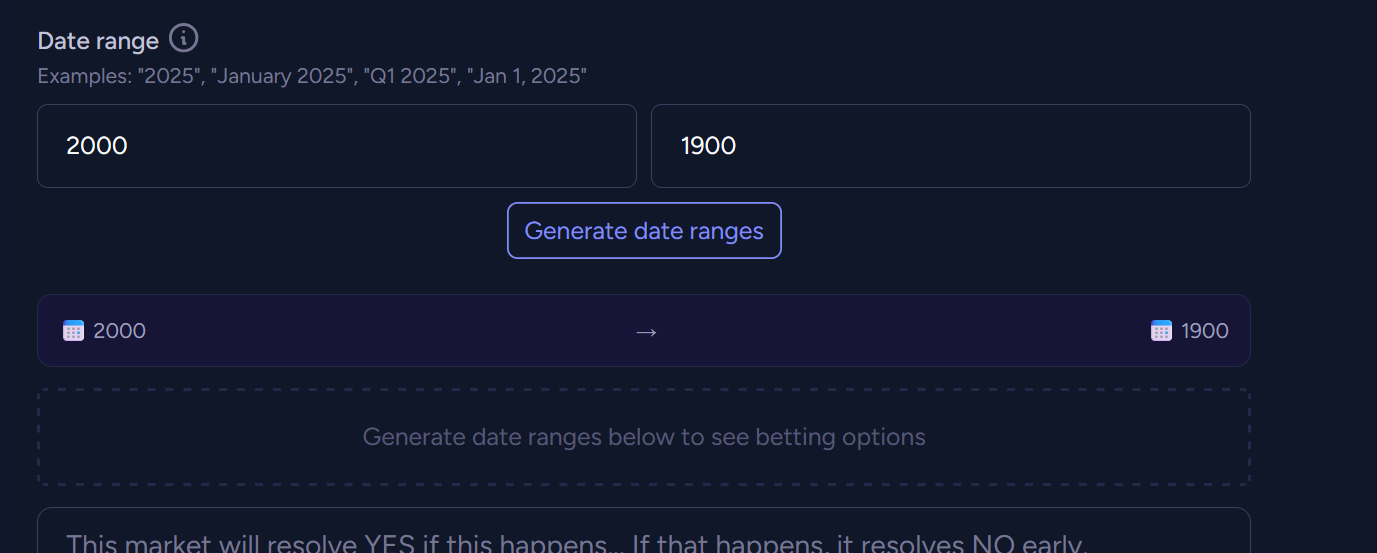Click the purple date summary bar

pyautogui.click(x=400, y=331)
